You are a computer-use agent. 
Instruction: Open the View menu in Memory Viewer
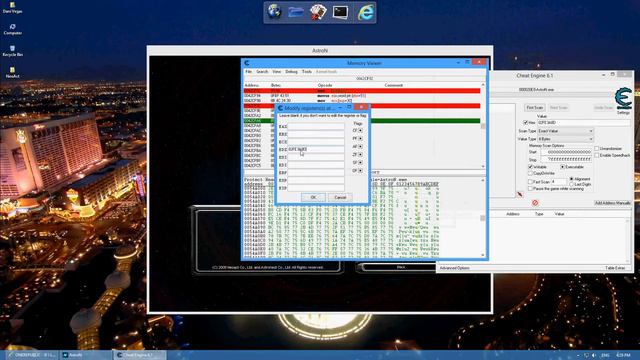click(277, 71)
